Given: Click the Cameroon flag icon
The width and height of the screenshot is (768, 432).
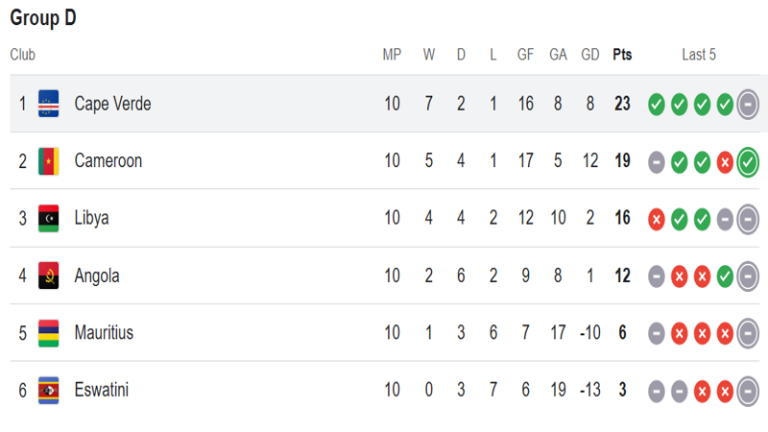Looking at the screenshot, I should tap(48, 161).
